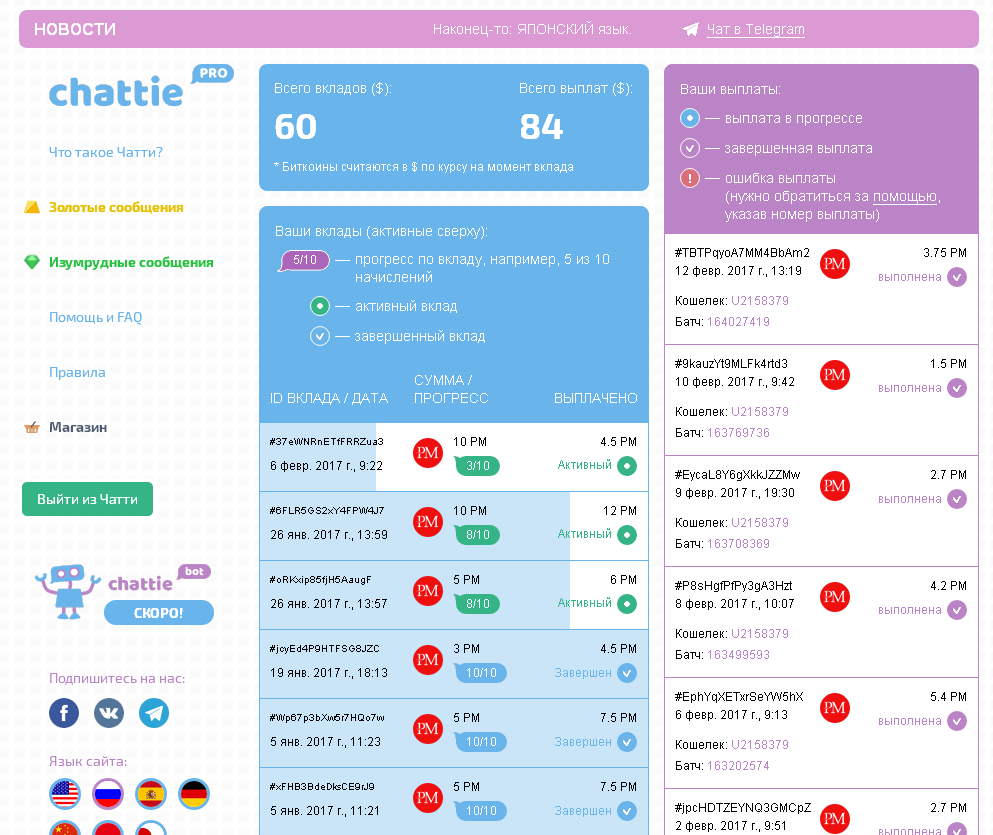Click payout ID #jpcHDTZEYNQ3GMCpZ

point(743,808)
